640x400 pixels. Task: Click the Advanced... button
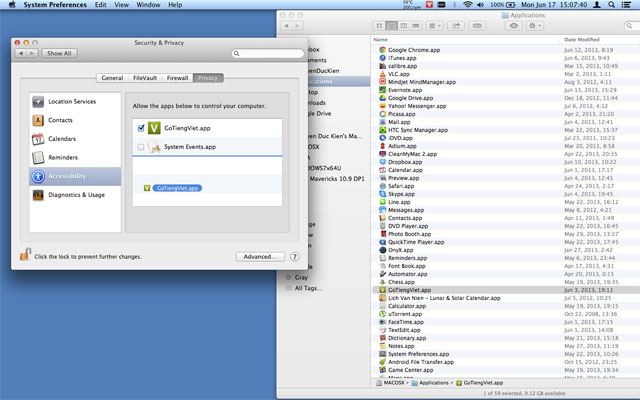tap(261, 257)
